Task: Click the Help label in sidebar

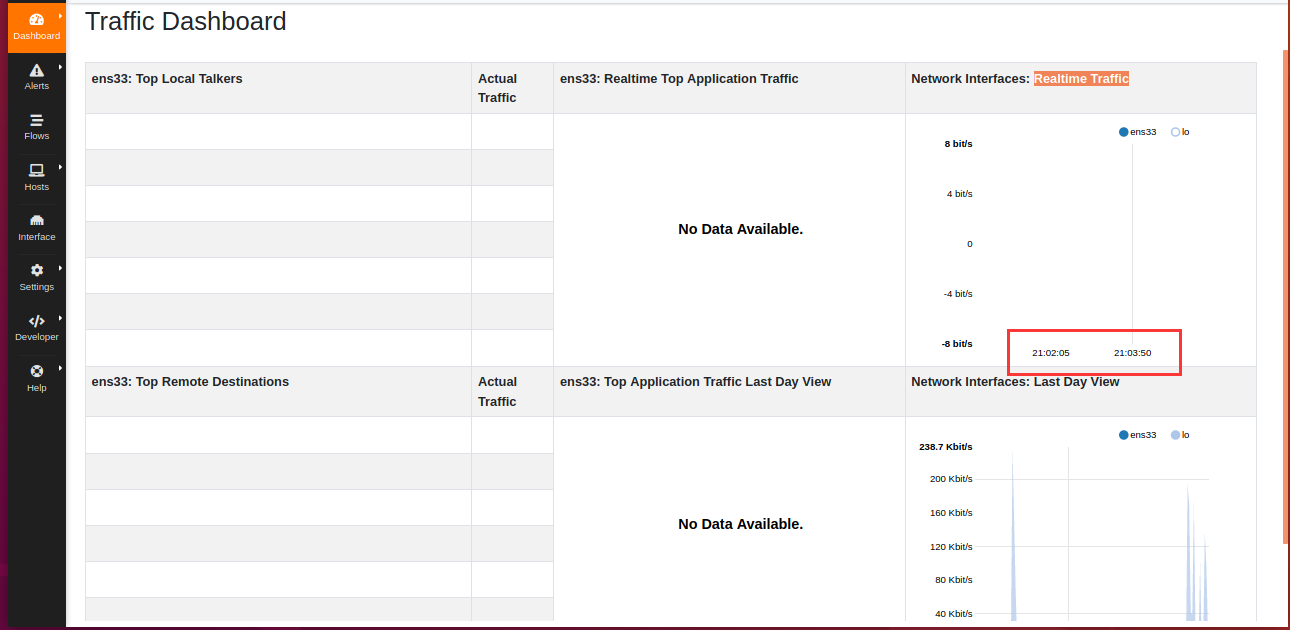Action: [x=37, y=388]
